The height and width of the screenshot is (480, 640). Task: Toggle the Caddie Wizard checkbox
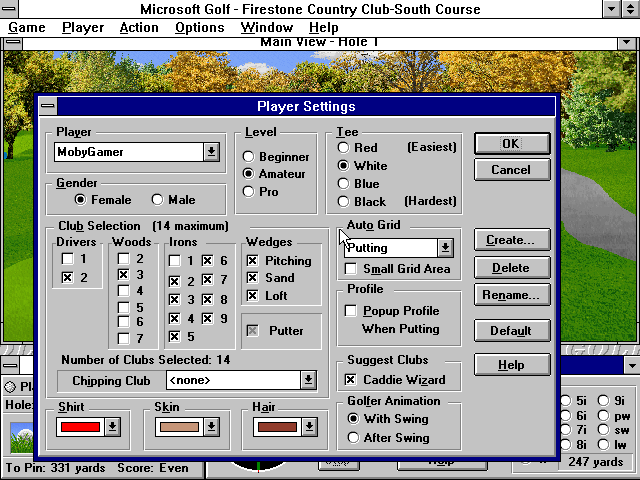(x=351, y=380)
